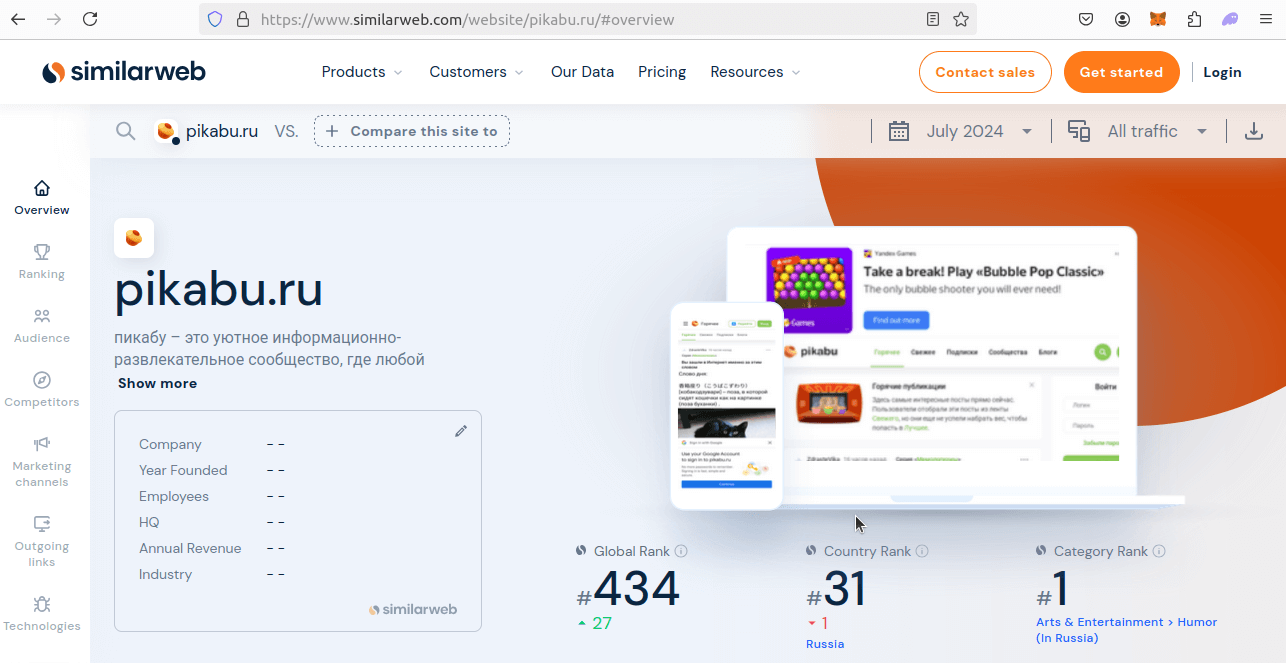Image resolution: width=1286 pixels, height=663 pixels.
Task: Bookmark this page with the star icon
Action: [x=961, y=19]
